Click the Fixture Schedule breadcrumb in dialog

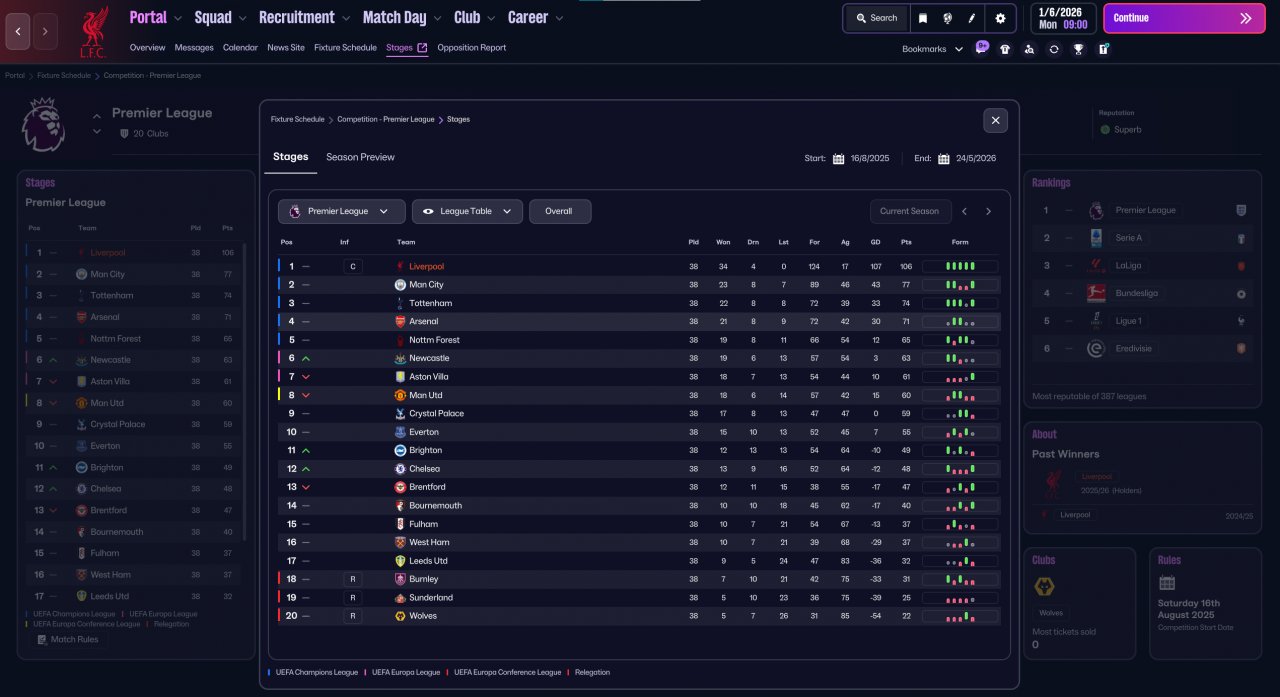click(297, 119)
